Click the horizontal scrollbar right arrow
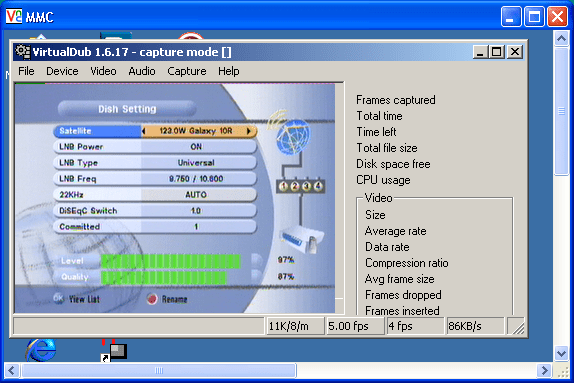This screenshot has height=383, width=574. 544,371
